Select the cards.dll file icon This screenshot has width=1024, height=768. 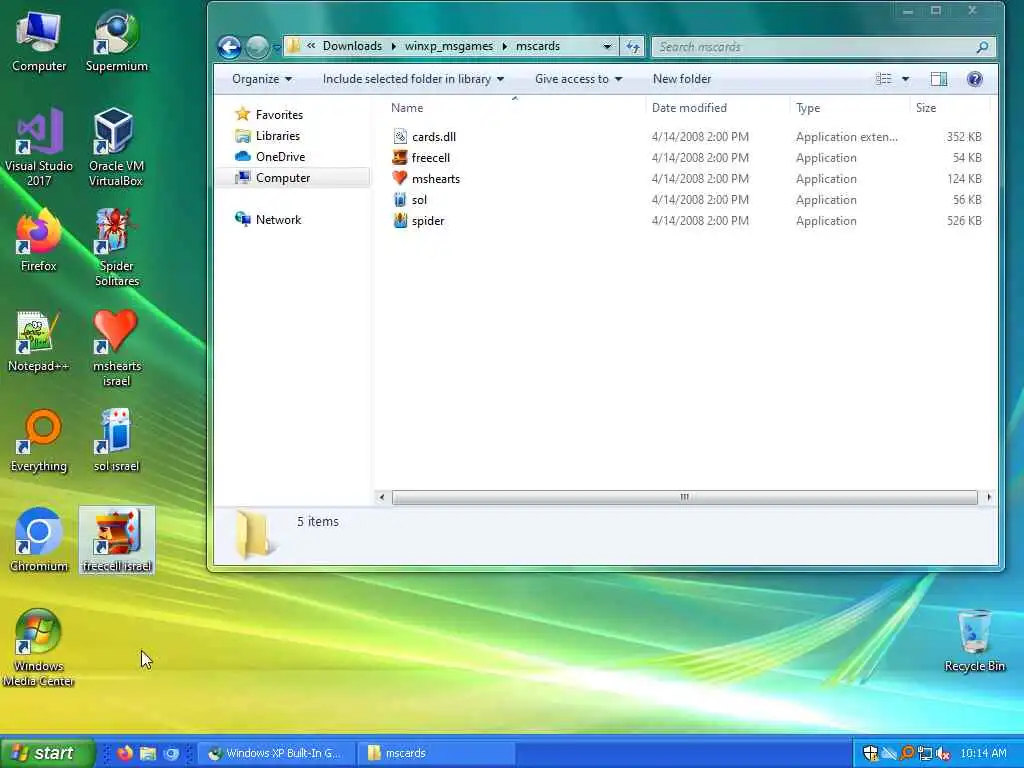click(400, 136)
